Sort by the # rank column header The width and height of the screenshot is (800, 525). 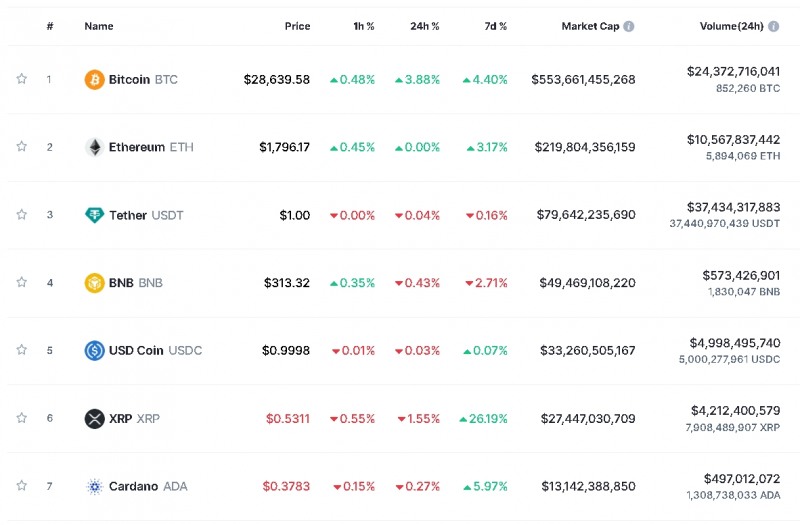(50, 26)
